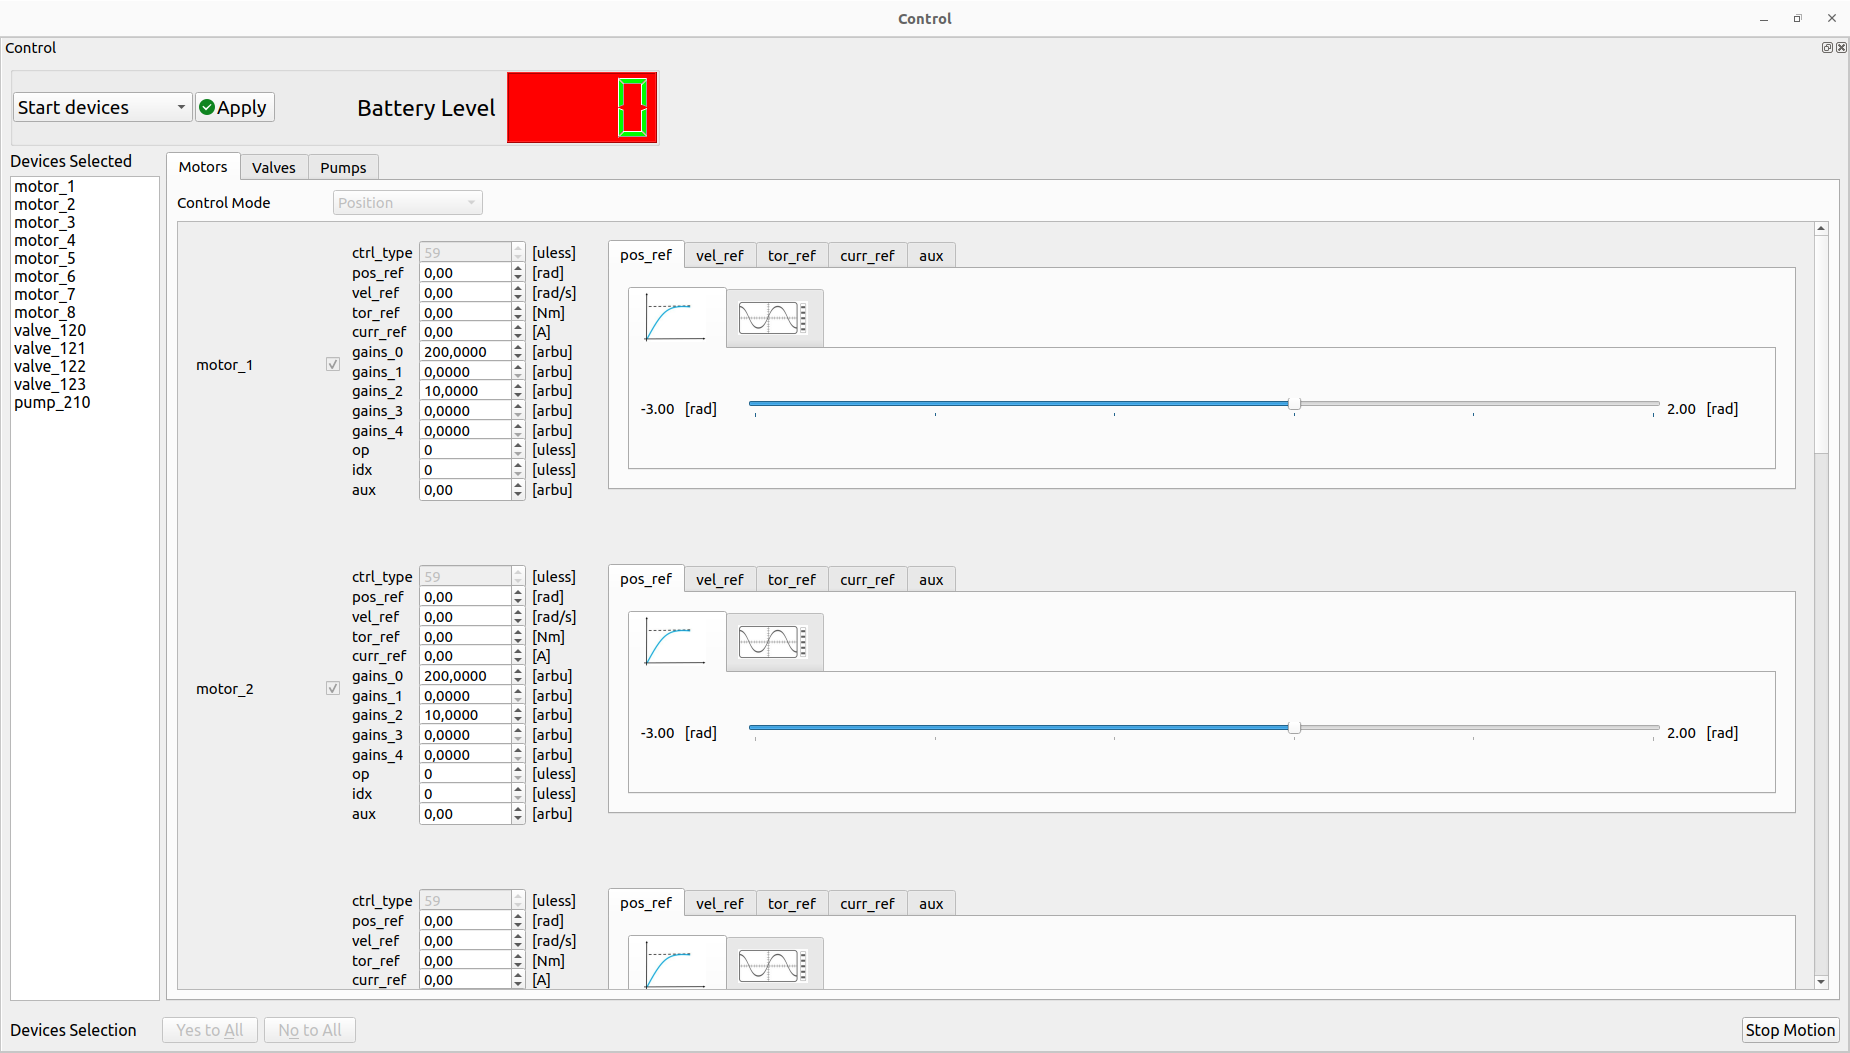This screenshot has height=1053, width=1850.
Task: Click motor_1 vel_ref input field
Action: point(465,293)
